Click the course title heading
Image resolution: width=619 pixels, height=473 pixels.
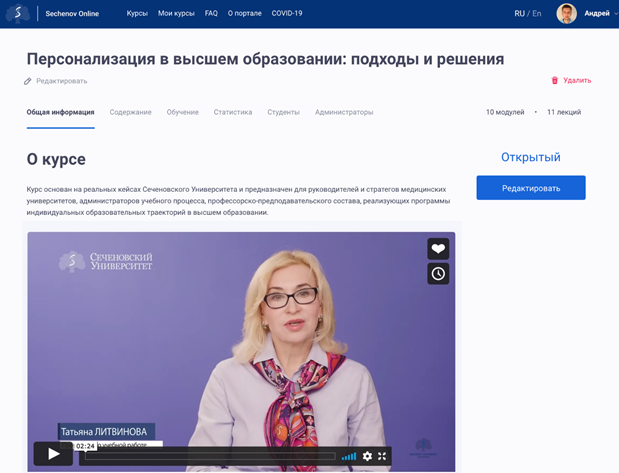tap(265, 59)
